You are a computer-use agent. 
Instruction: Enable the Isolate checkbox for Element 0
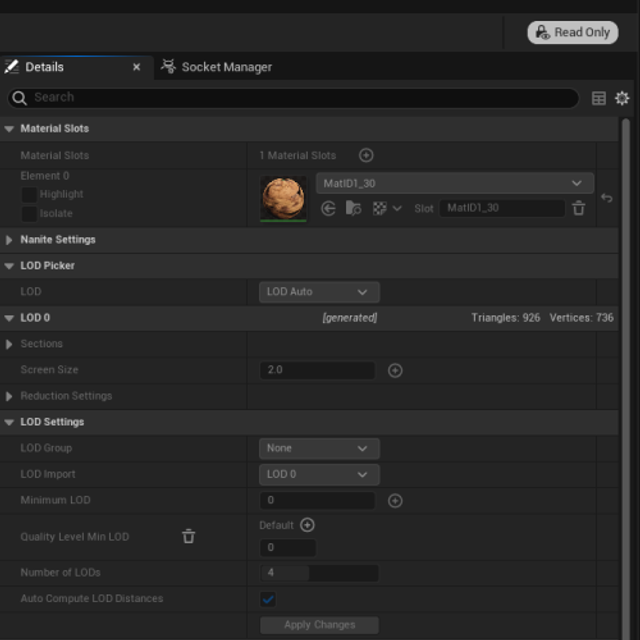point(29,213)
